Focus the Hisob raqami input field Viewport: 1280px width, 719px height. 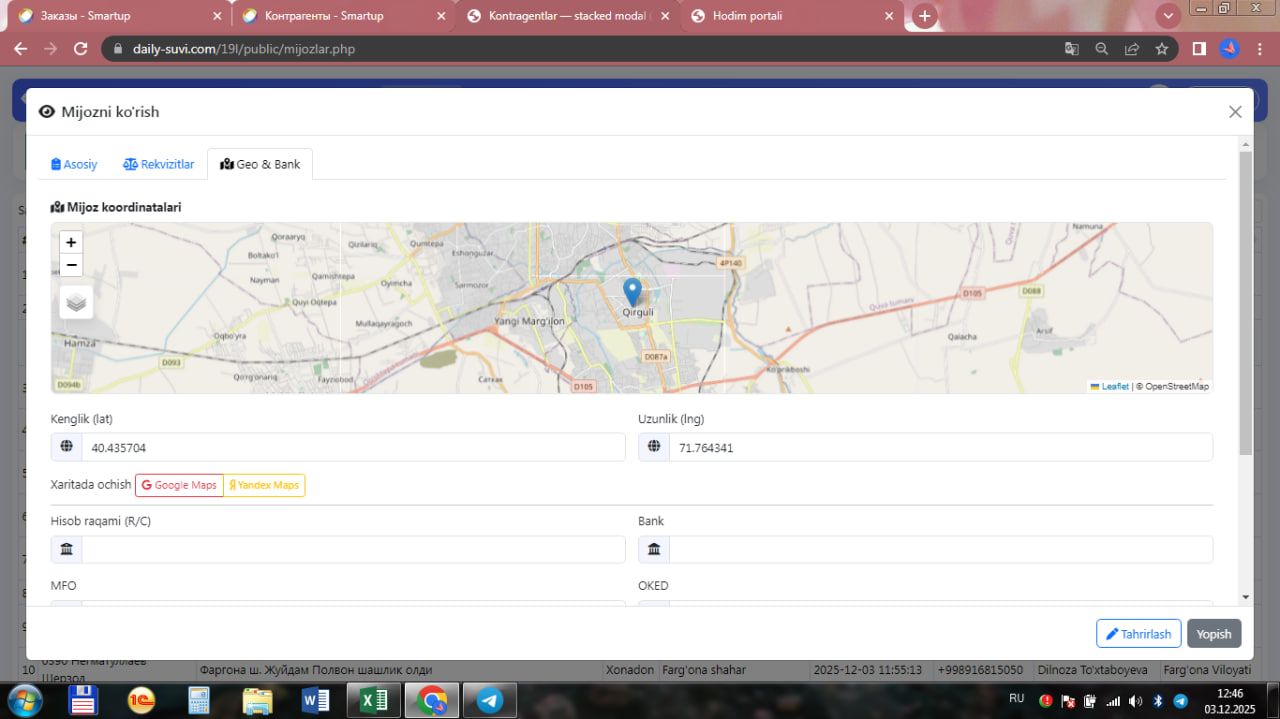coord(352,549)
